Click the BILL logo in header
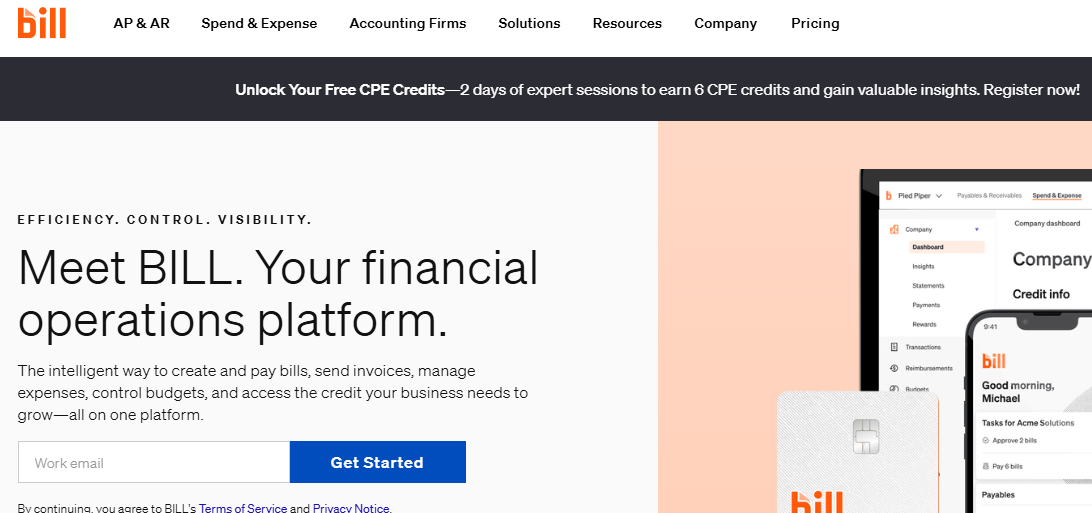 42,22
